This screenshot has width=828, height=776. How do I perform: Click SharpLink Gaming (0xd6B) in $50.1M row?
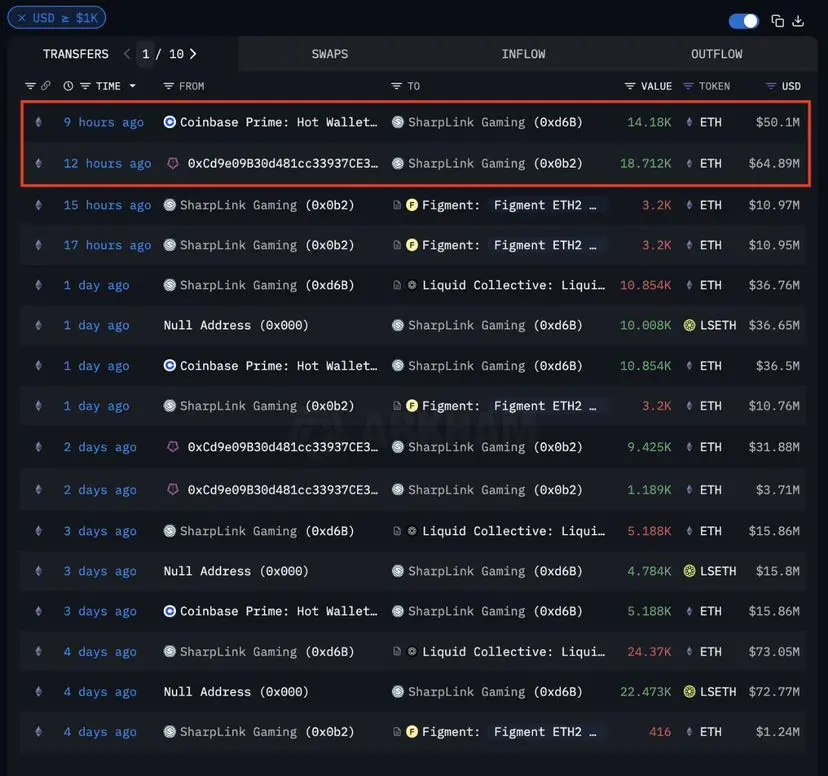tap(495, 122)
